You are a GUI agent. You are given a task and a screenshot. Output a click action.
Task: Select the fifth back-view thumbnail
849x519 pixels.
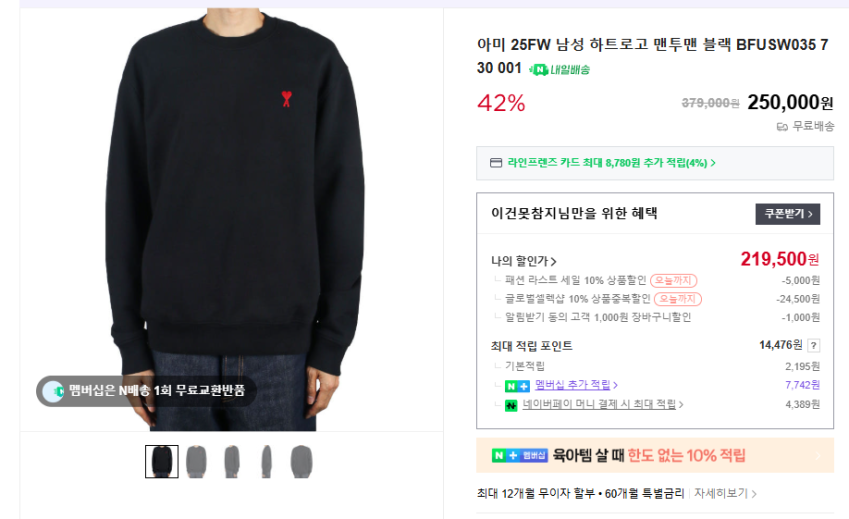[x=302, y=462]
